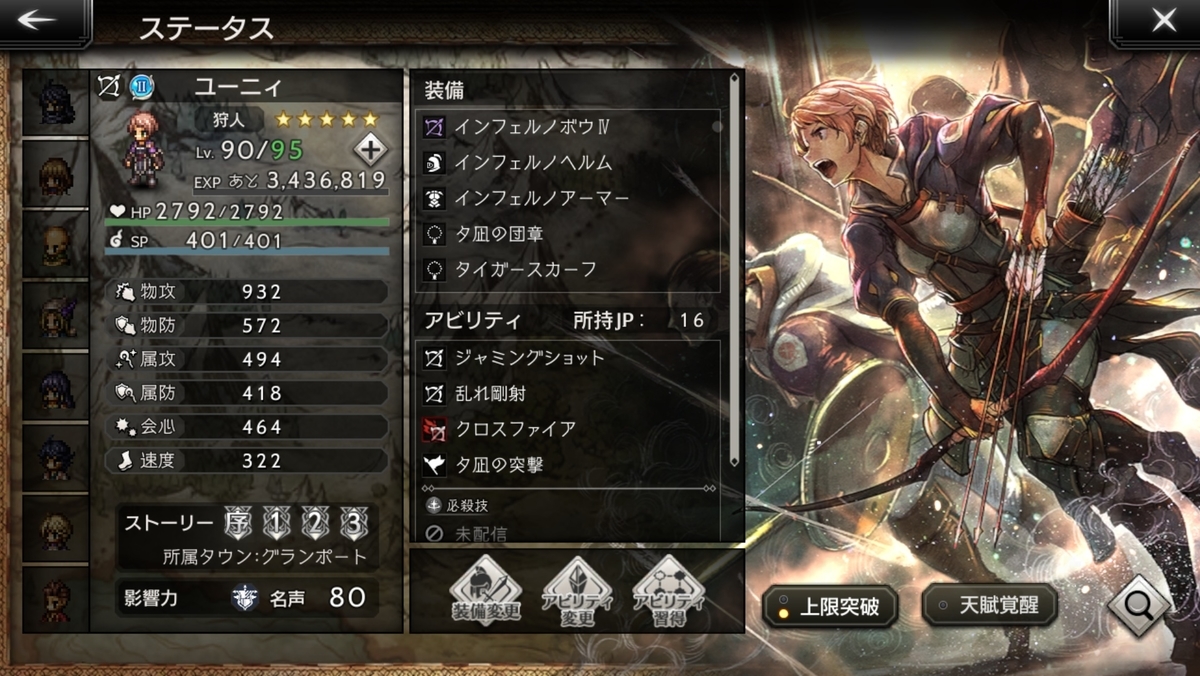
Task: Select story chapter 1 badge
Action: pyautogui.click(x=277, y=523)
